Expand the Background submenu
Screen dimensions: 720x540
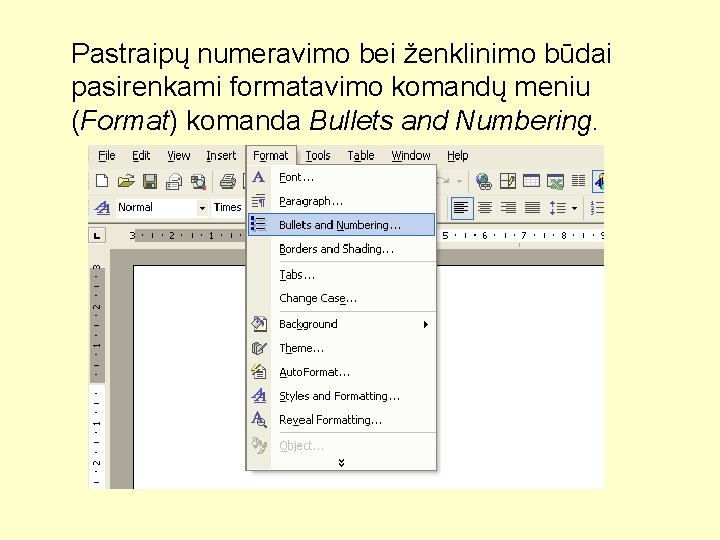tap(341, 324)
